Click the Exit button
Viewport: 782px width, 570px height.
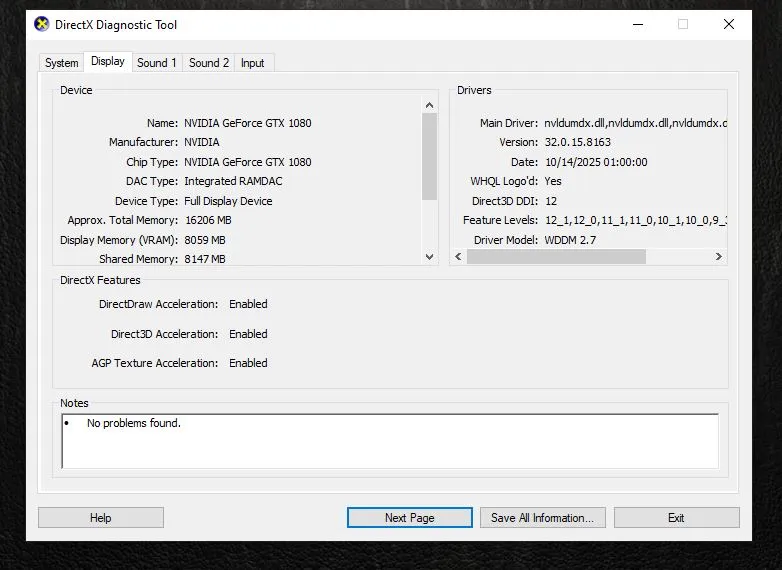[676, 518]
